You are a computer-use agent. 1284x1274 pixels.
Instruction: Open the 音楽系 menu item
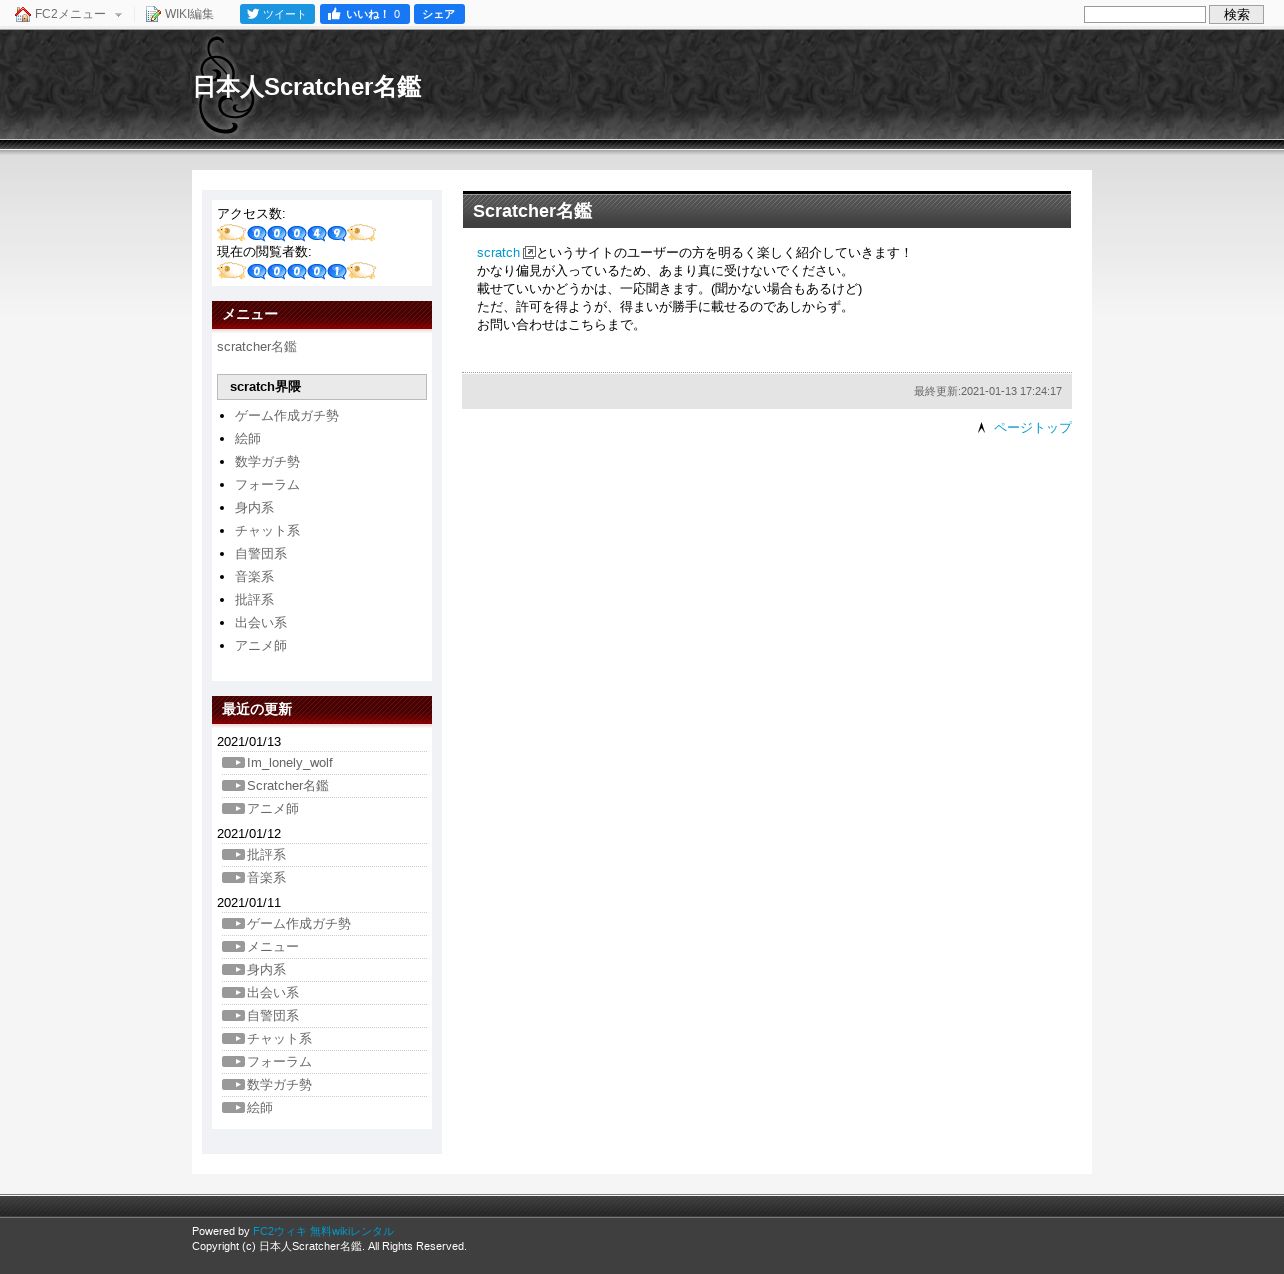(x=254, y=577)
